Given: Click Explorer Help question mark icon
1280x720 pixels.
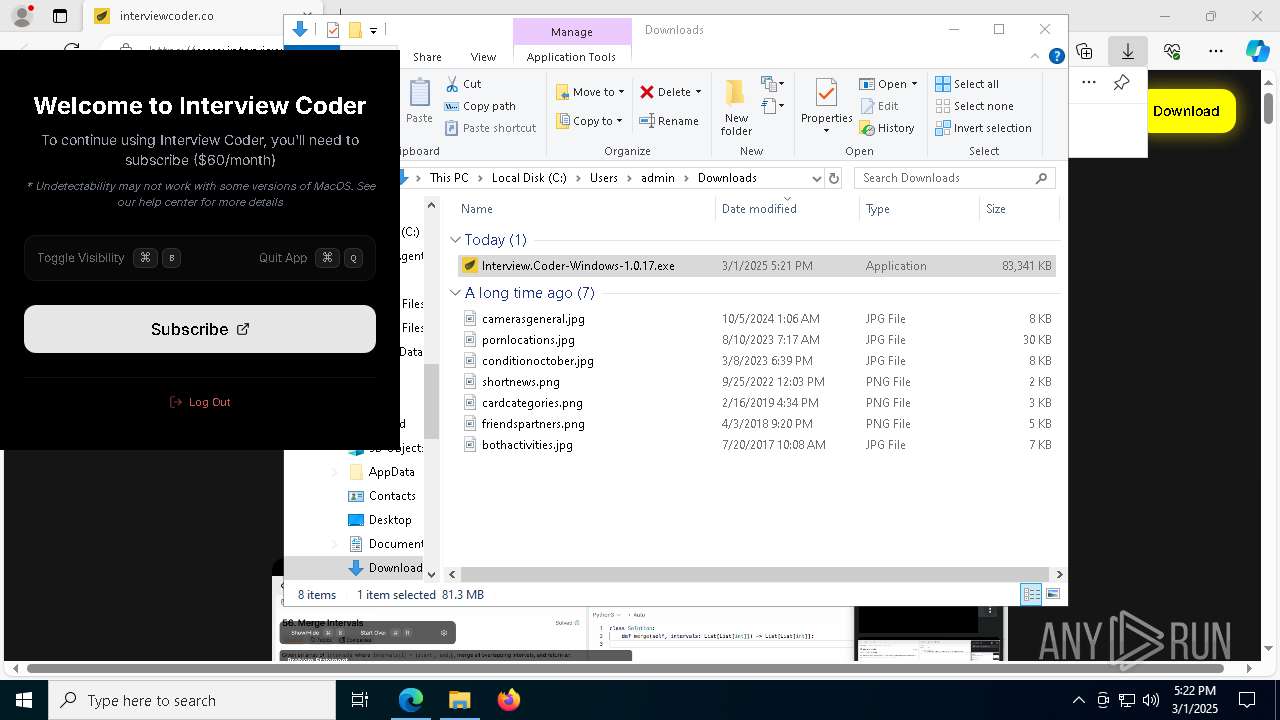Looking at the screenshot, I should [1056, 57].
